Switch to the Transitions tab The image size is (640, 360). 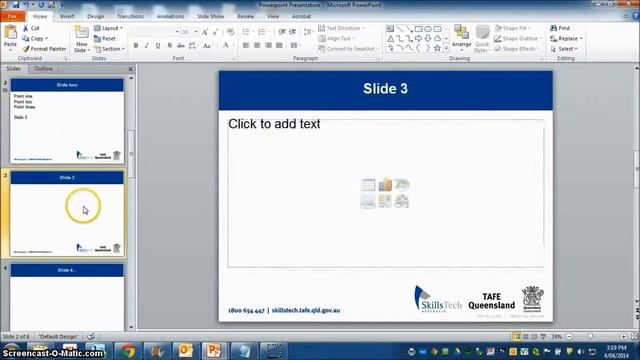coord(130,16)
